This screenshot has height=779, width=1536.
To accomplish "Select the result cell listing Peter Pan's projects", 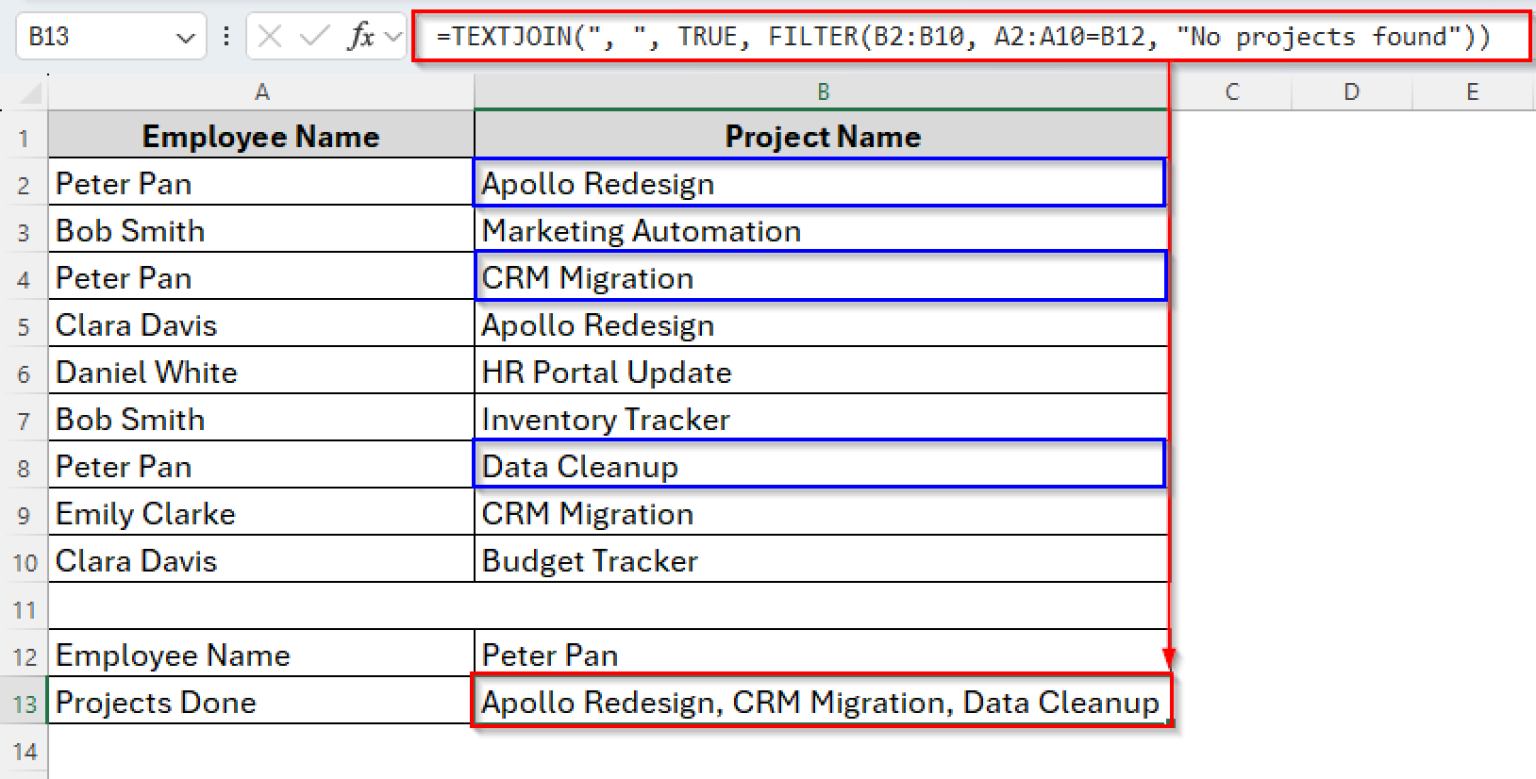I will 821,702.
